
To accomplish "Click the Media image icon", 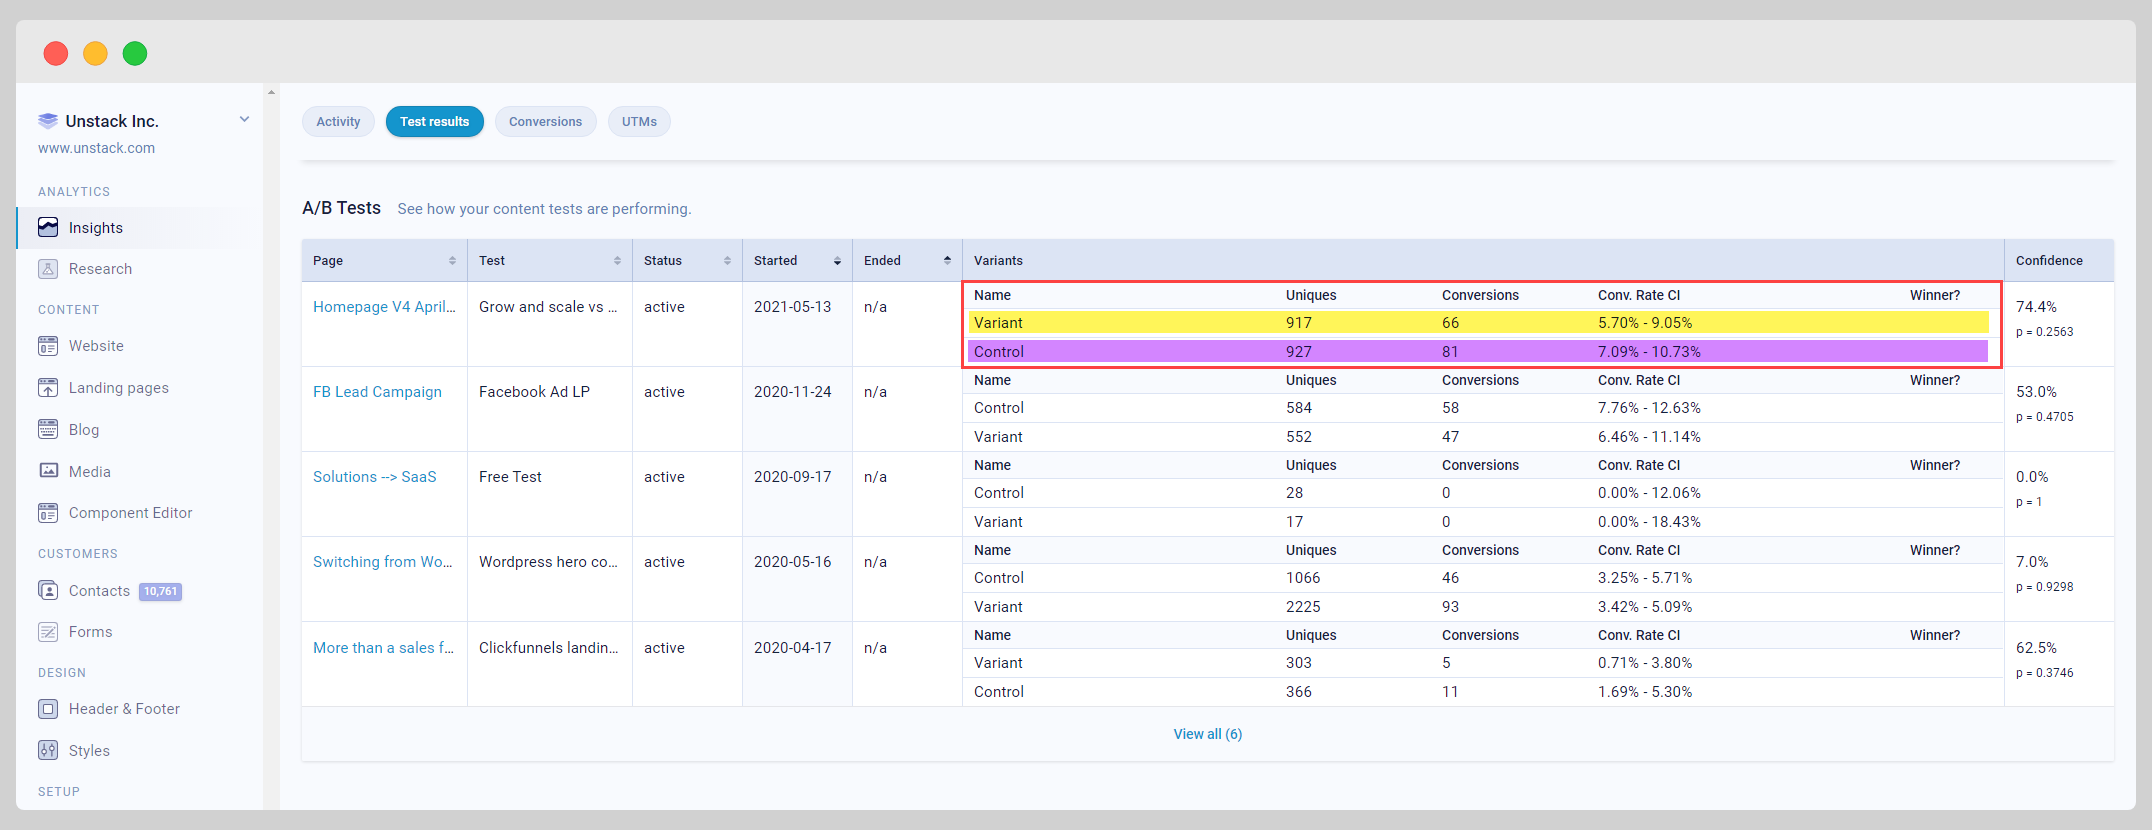I will click(x=48, y=471).
